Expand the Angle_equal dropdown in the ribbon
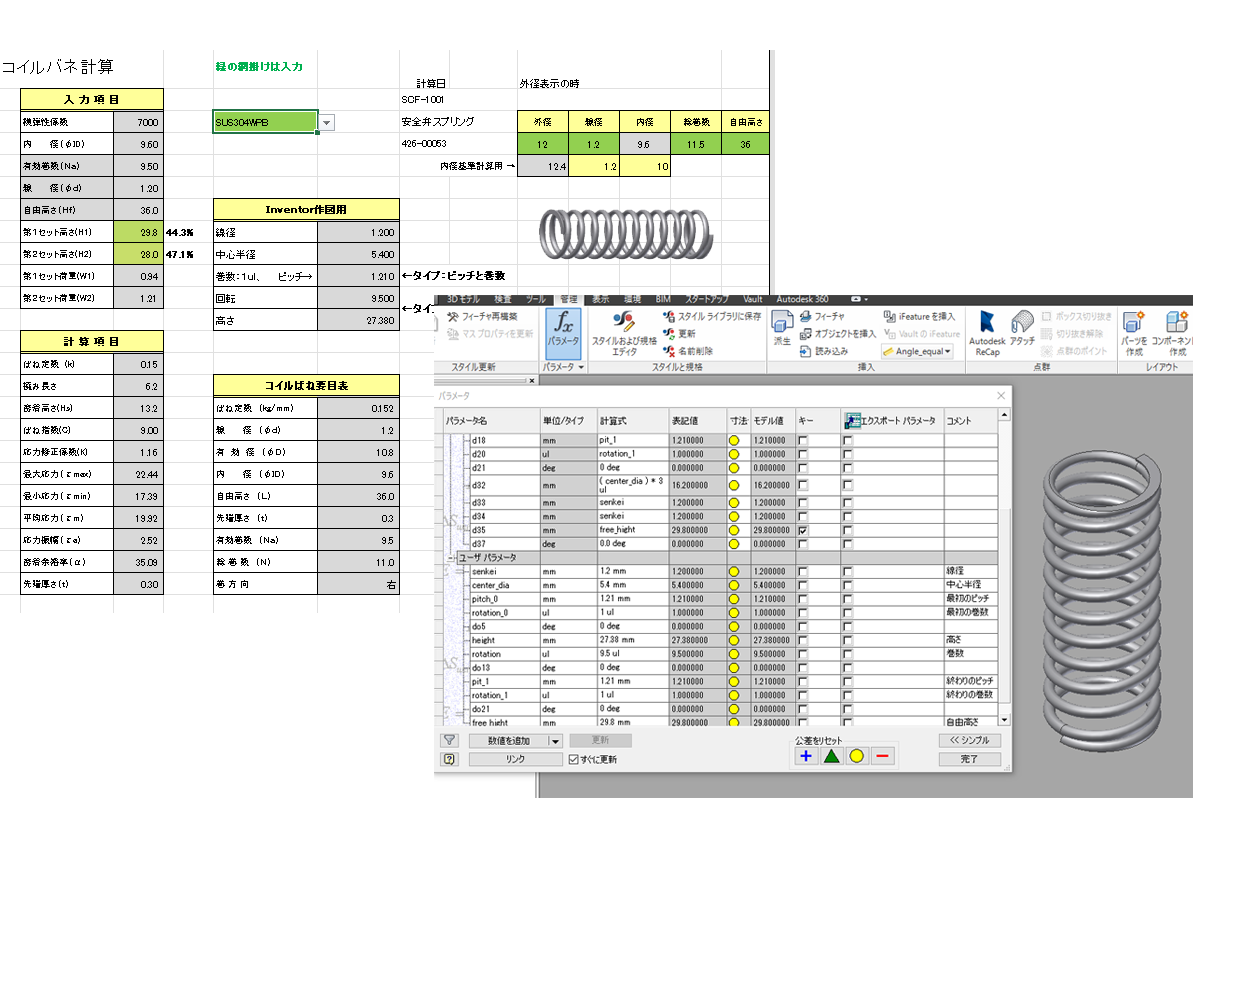Image resolution: width=1233 pixels, height=992 pixels. click(947, 351)
